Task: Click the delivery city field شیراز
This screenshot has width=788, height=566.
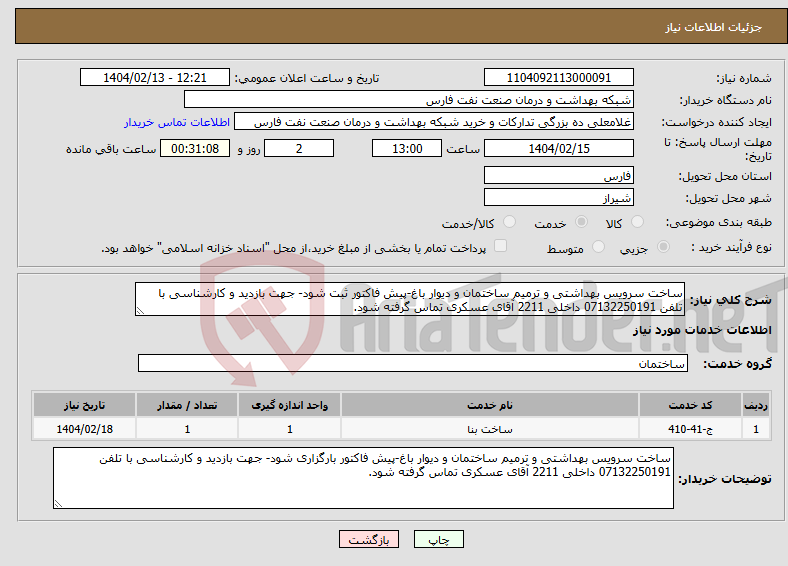Action: pyautogui.click(x=558, y=197)
